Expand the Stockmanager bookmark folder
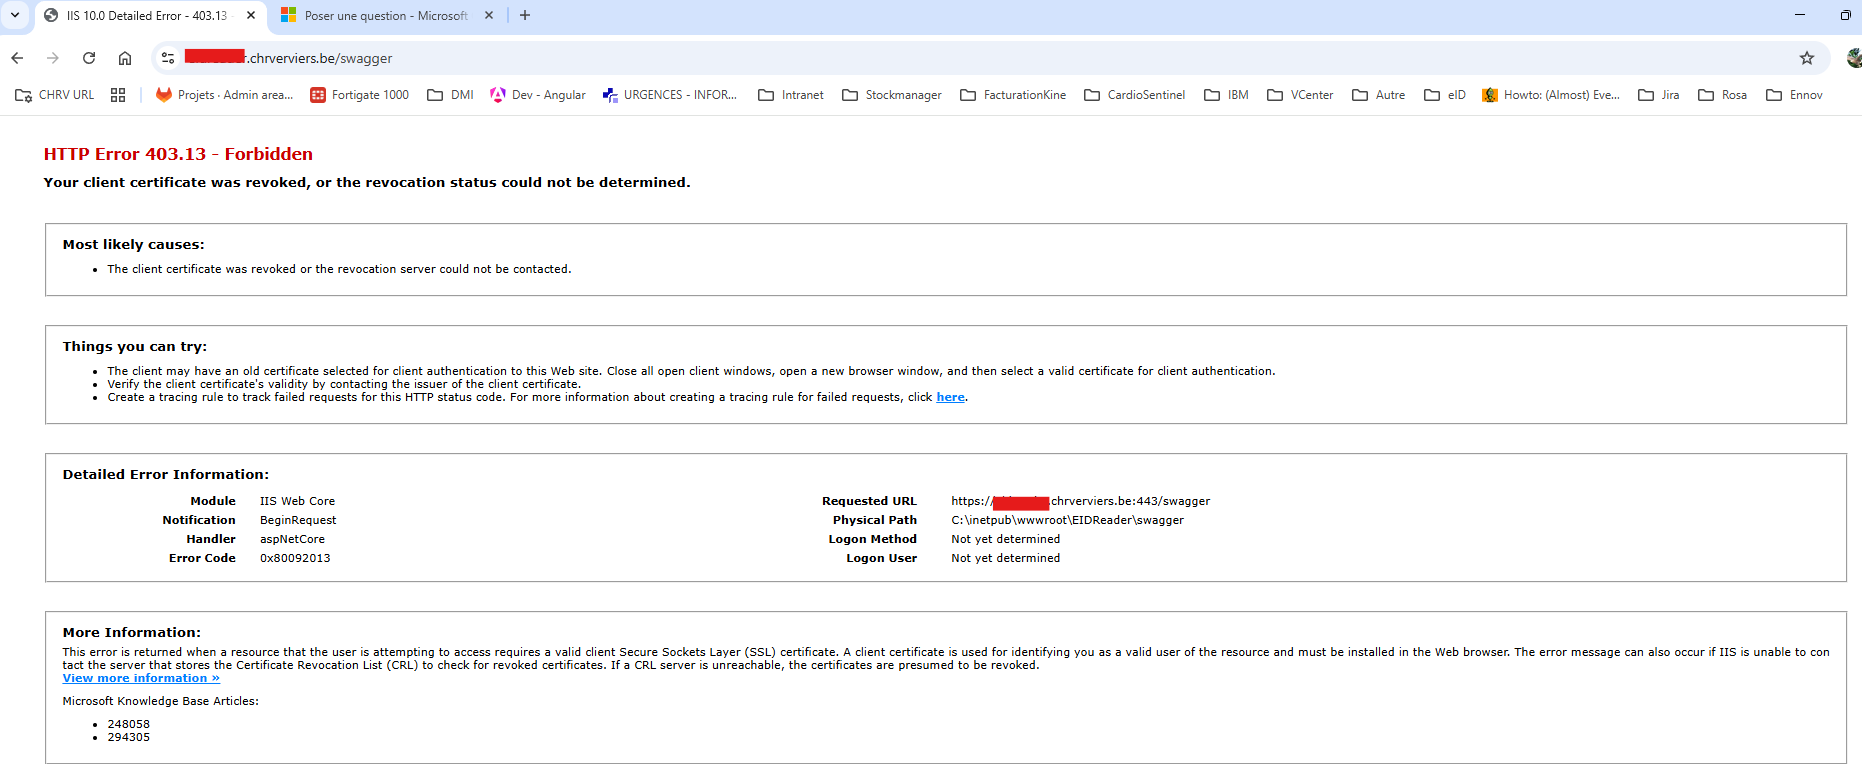The width and height of the screenshot is (1862, 764). (892, 95)
